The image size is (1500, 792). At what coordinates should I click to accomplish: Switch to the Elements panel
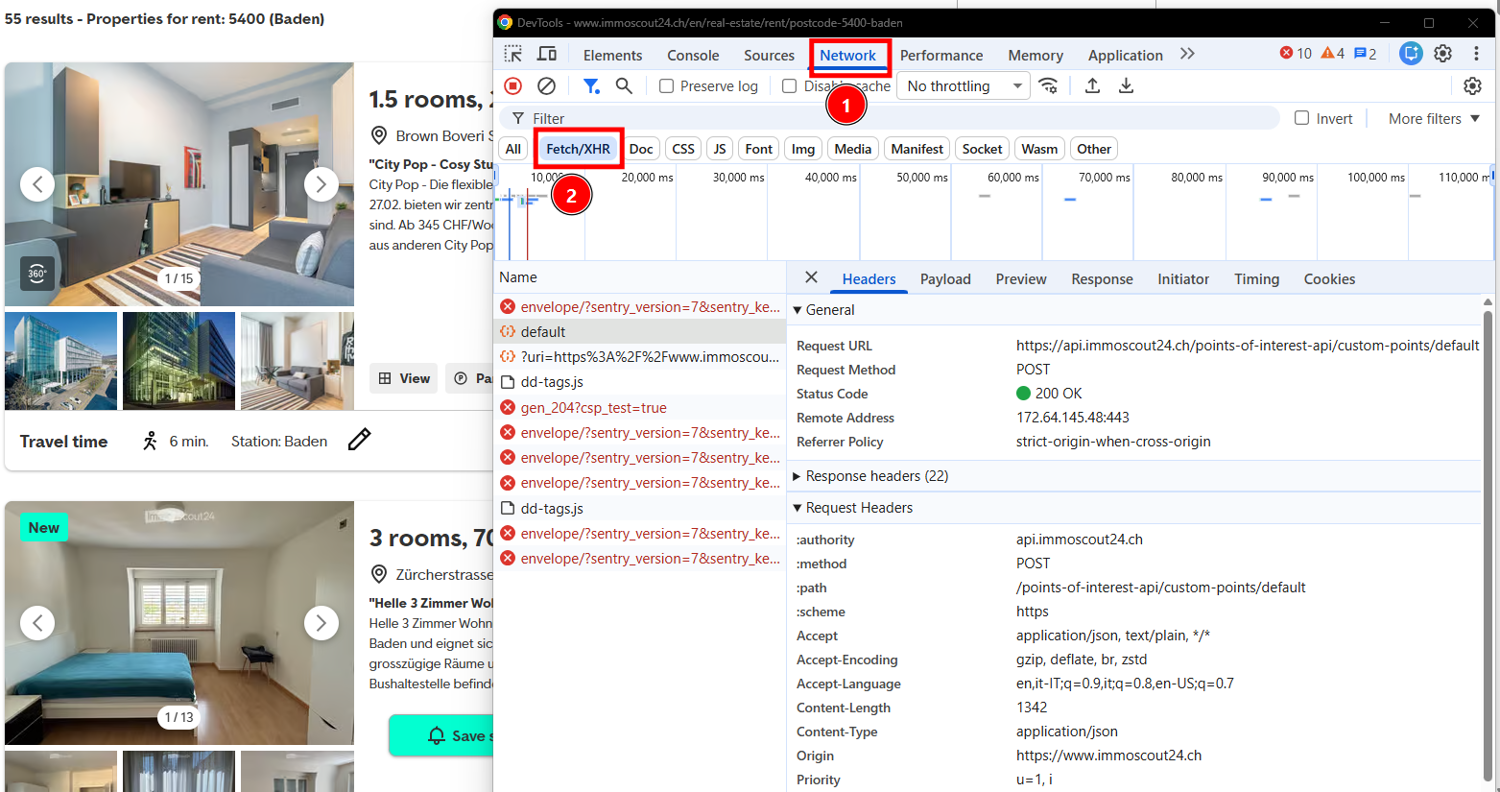pos(613,55)
